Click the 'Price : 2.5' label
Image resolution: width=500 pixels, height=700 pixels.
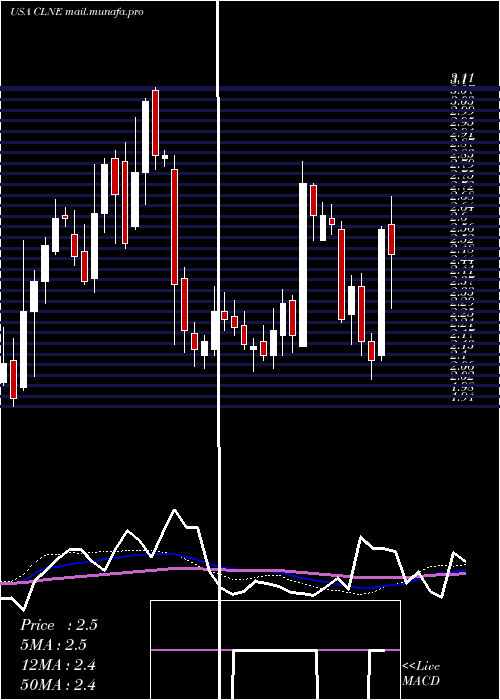pyautogui.click(x=58, y=625)
